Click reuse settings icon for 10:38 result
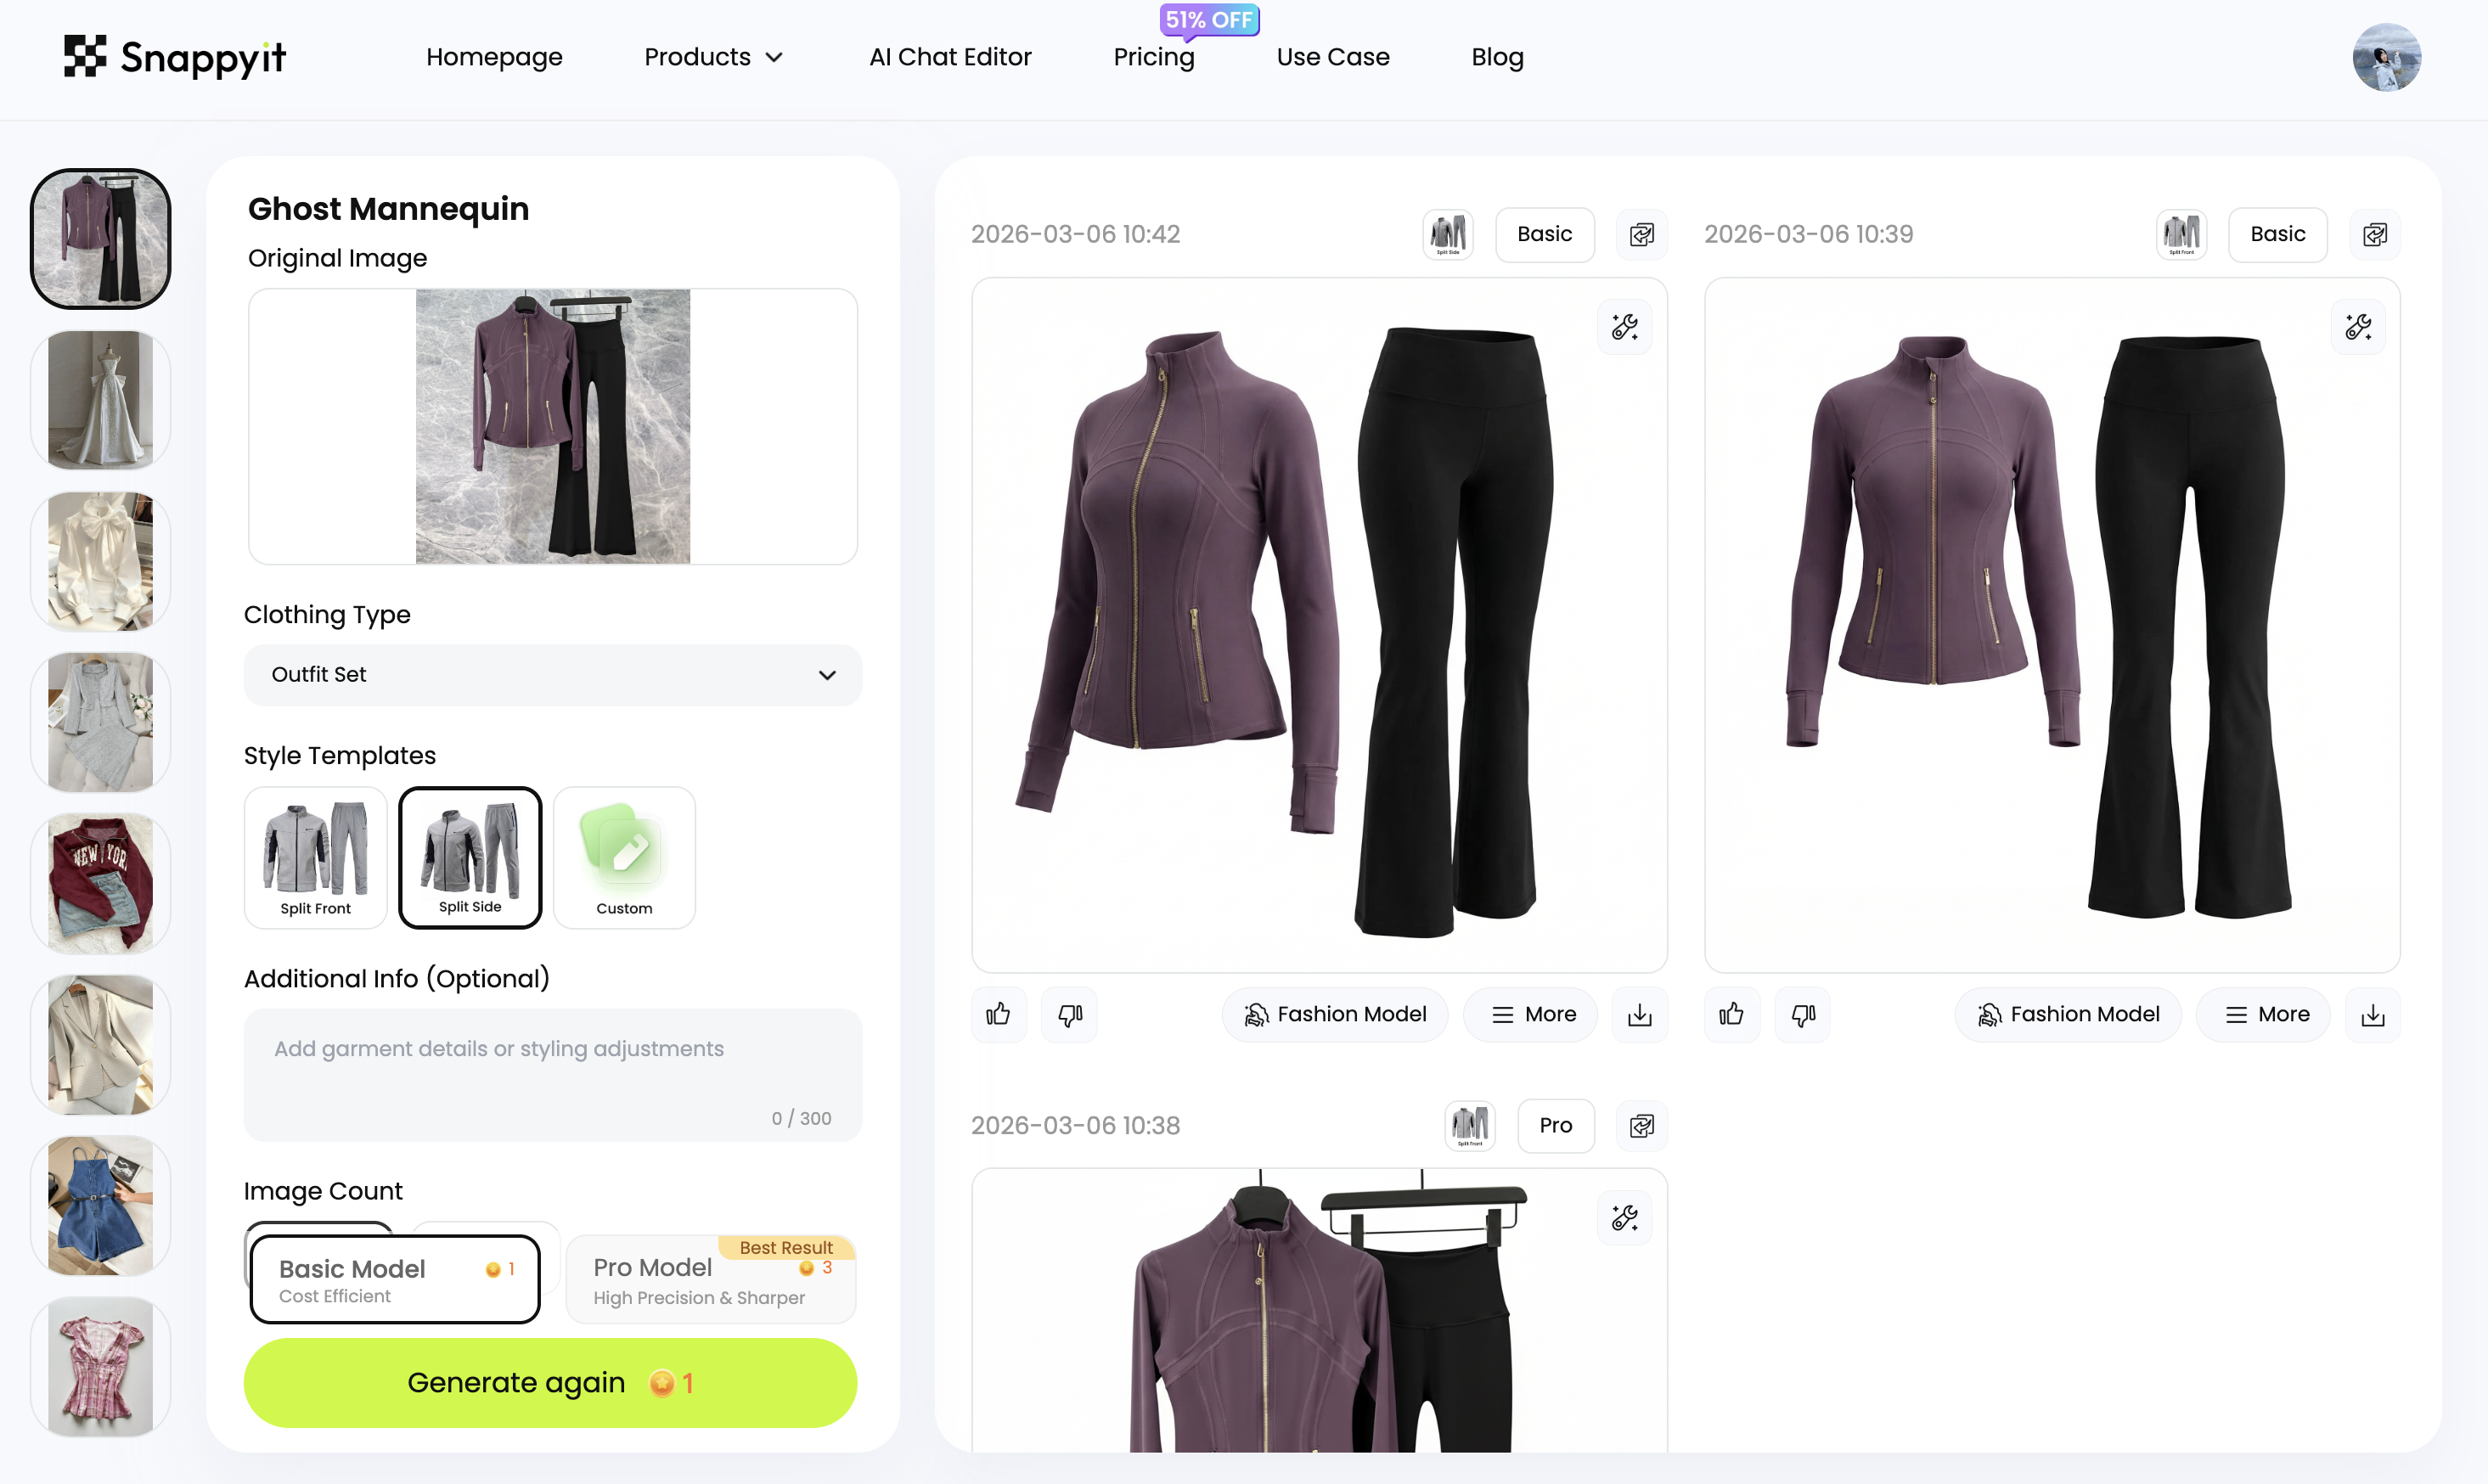Viewport: 2488px width, 1484px height. pyautogui.click(x=1641, y=1126)
